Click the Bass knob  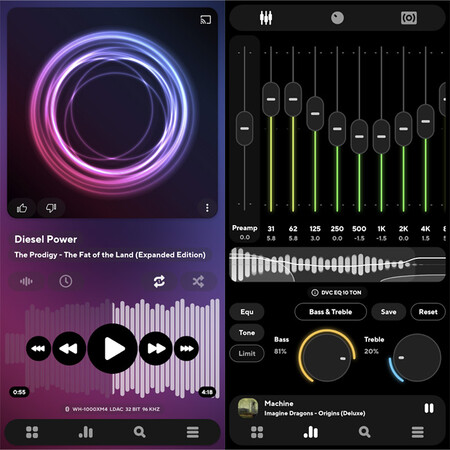point(327,357)
